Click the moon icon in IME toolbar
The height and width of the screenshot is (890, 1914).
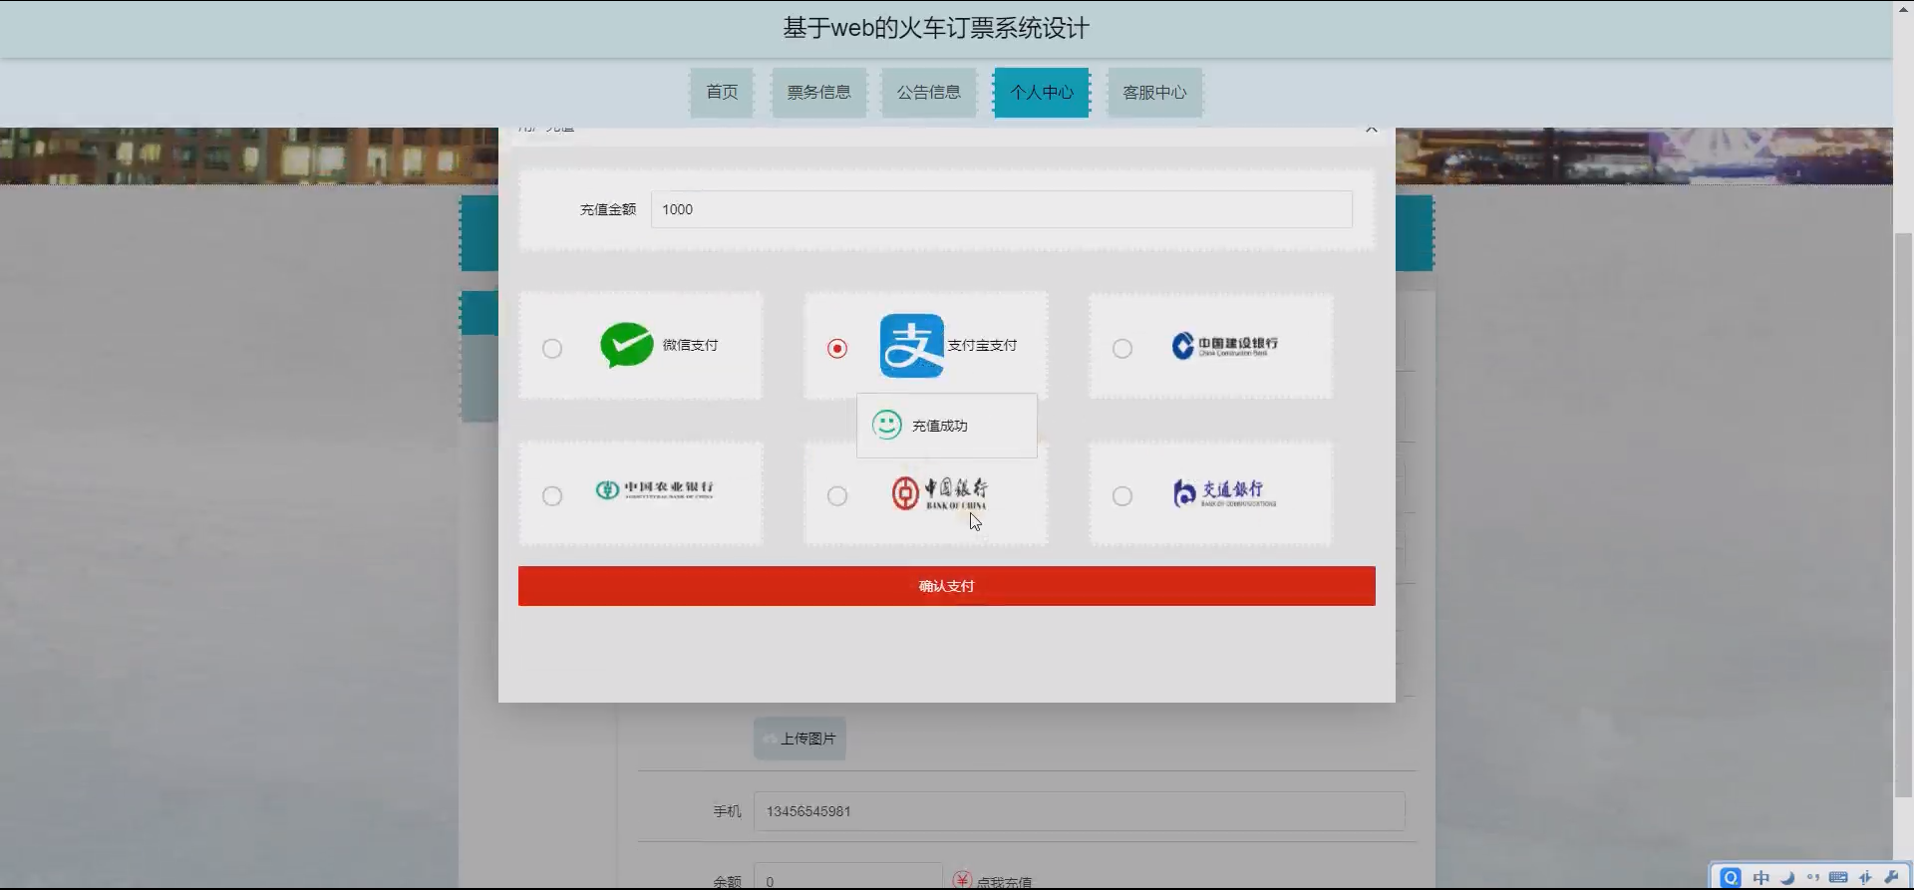[x=1787, y=877]
